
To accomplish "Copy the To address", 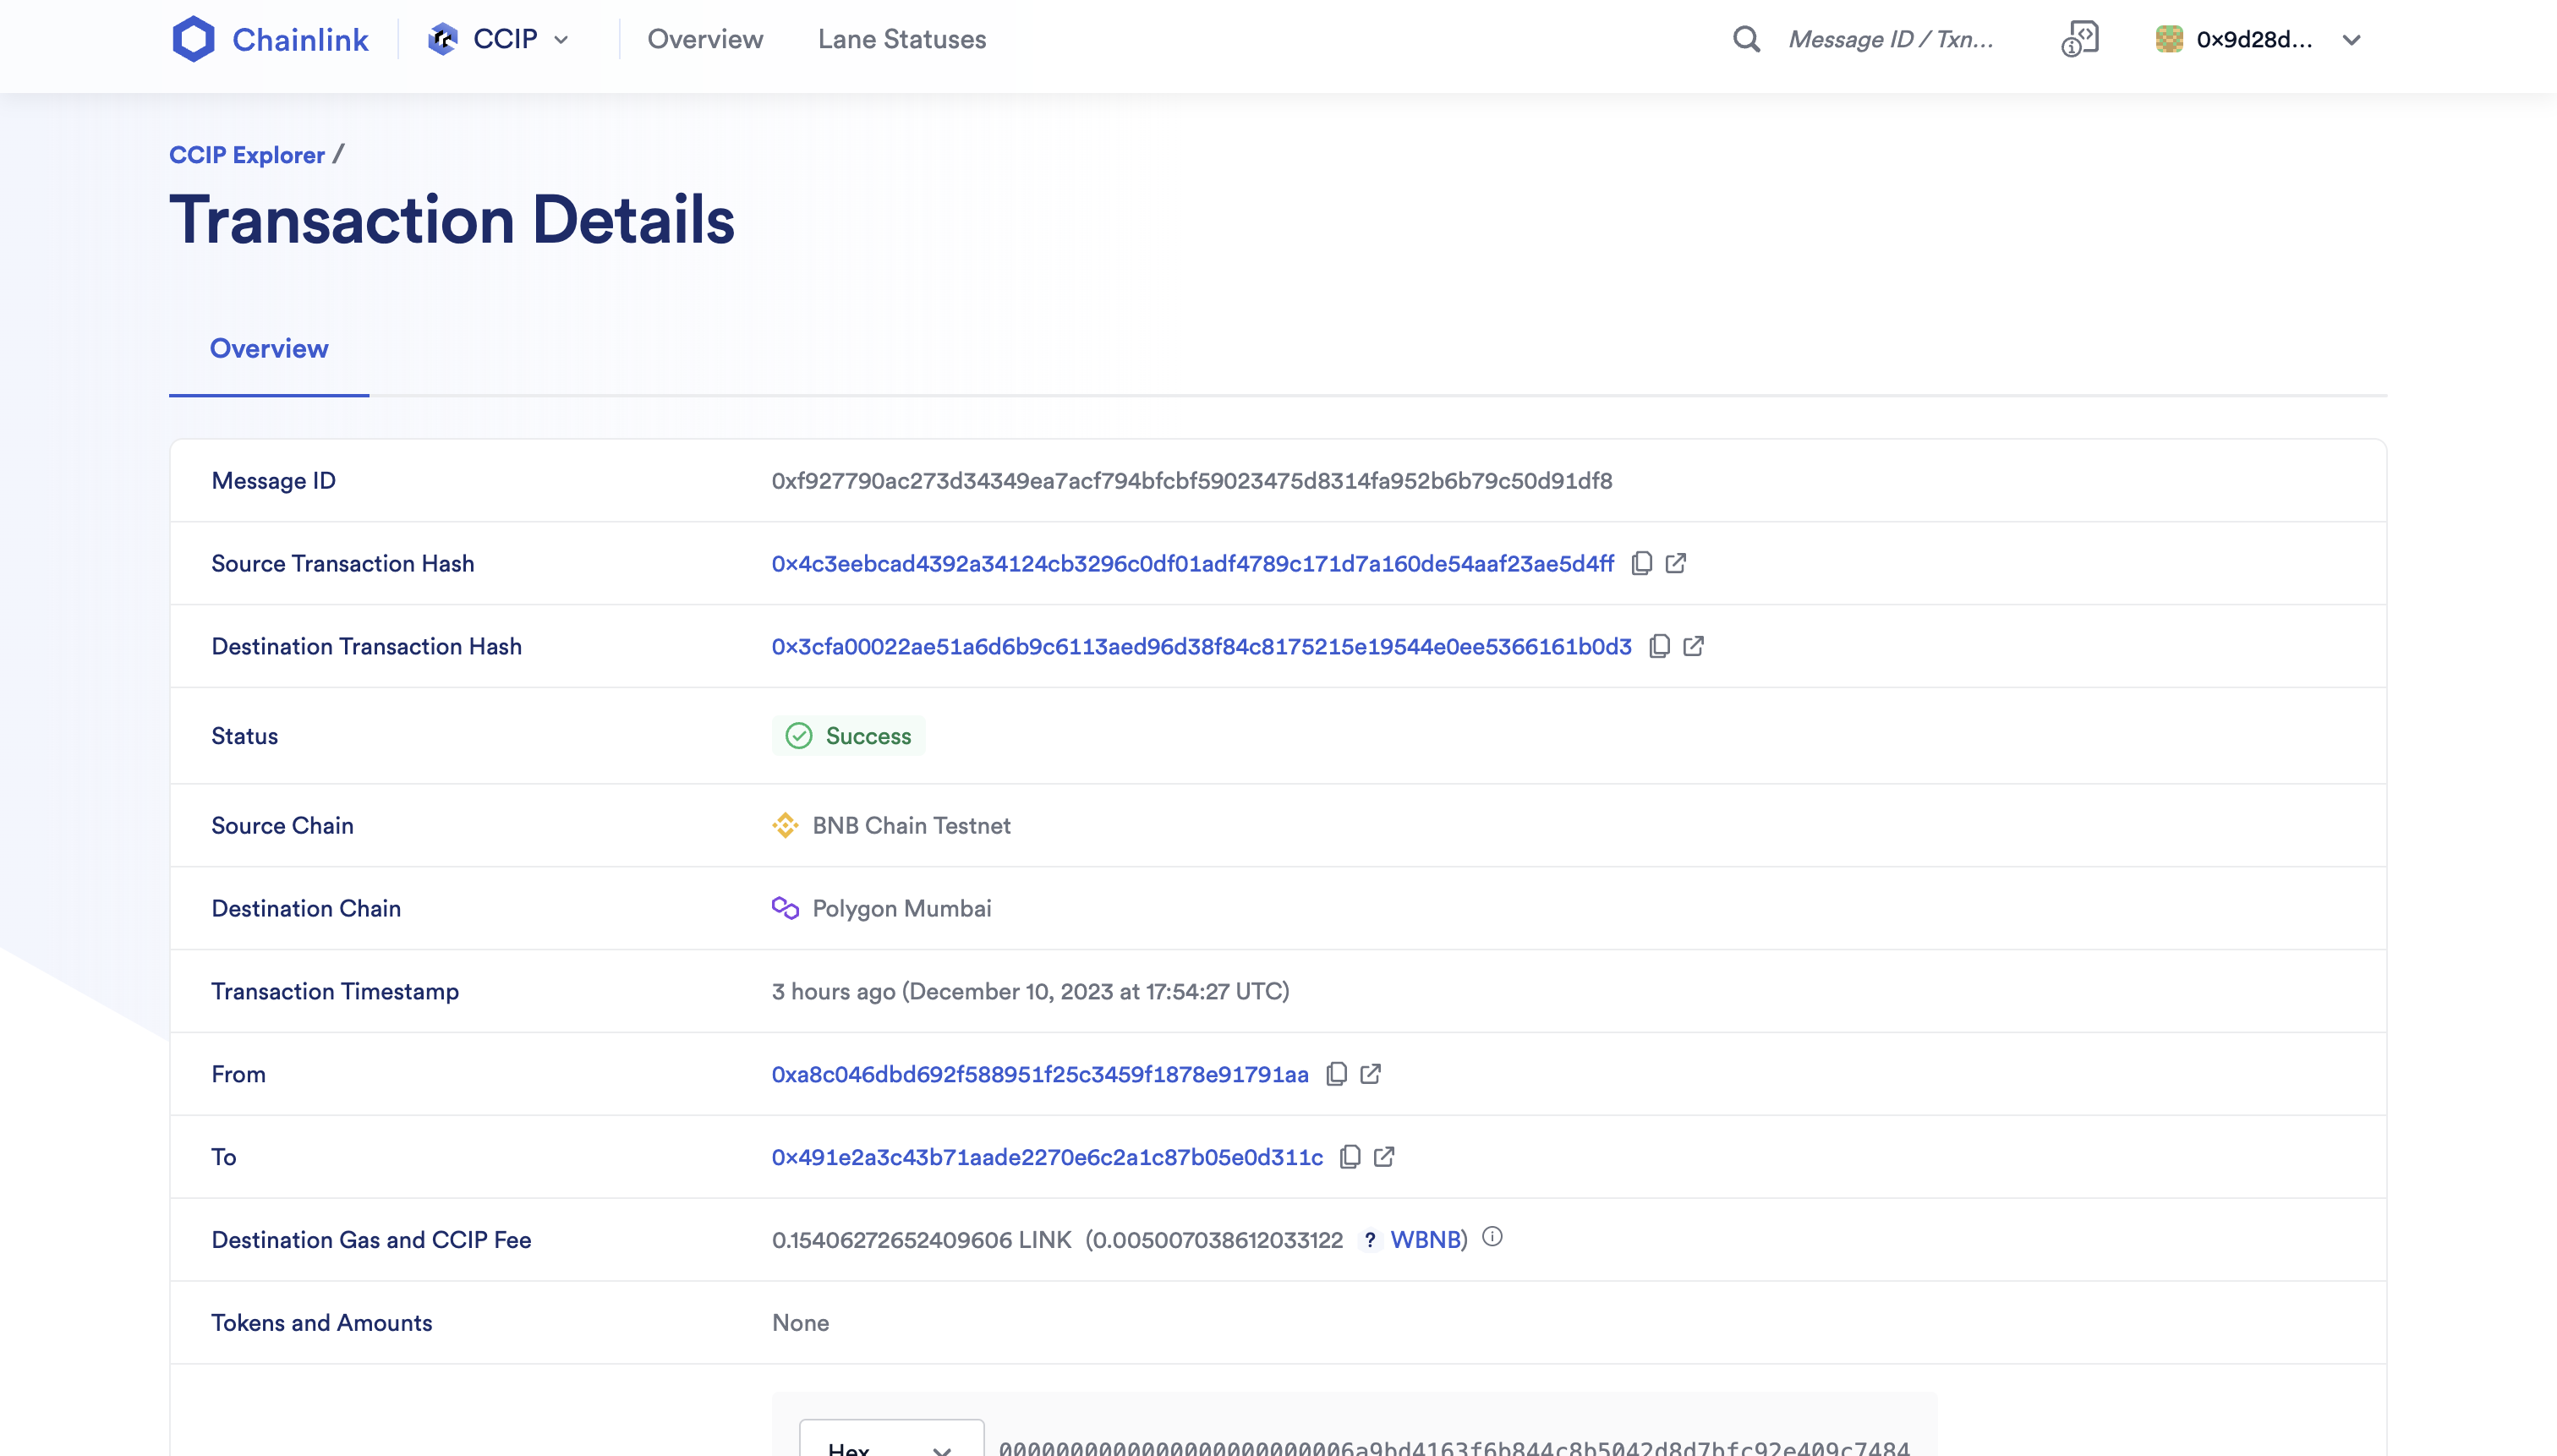I will pyautogui.click(x=1350, y=1156).
